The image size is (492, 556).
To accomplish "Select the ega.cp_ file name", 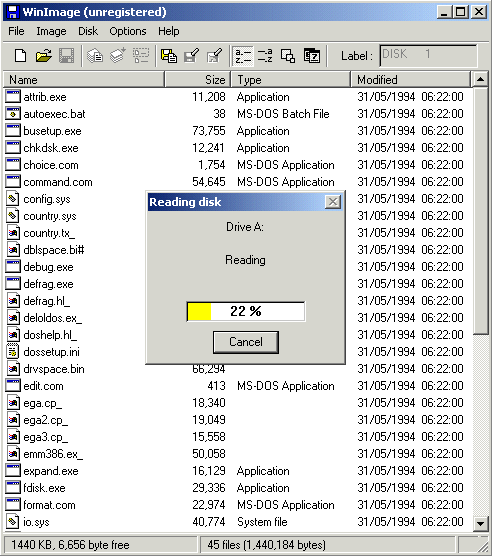I will [43, 403].
